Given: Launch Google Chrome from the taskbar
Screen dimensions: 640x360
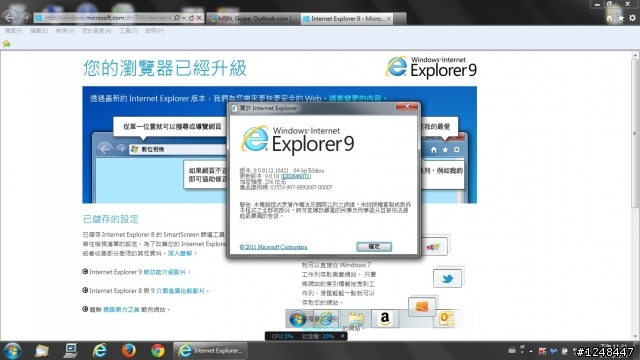Looking at the screenshot, I should [x=158, y=351].
